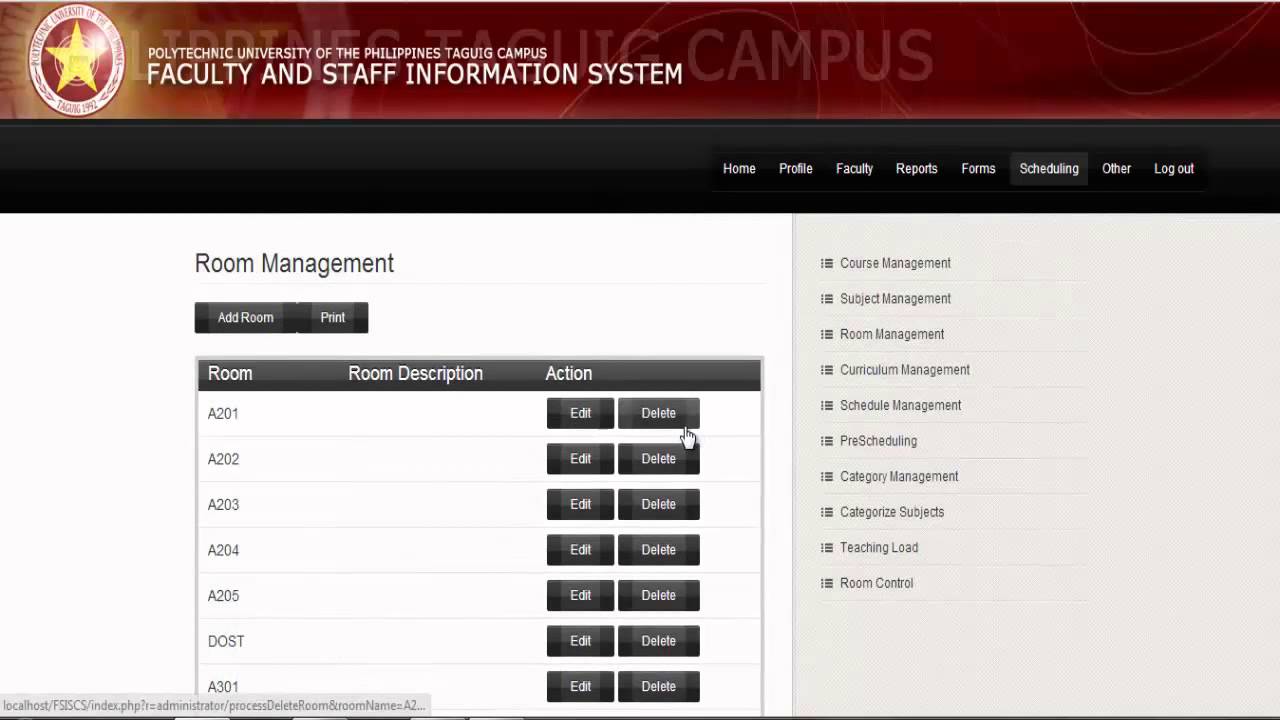Delete the DOST room
Image resolution: width=1280 pixels, height=720 pixels.
click(x=658, y=641)
